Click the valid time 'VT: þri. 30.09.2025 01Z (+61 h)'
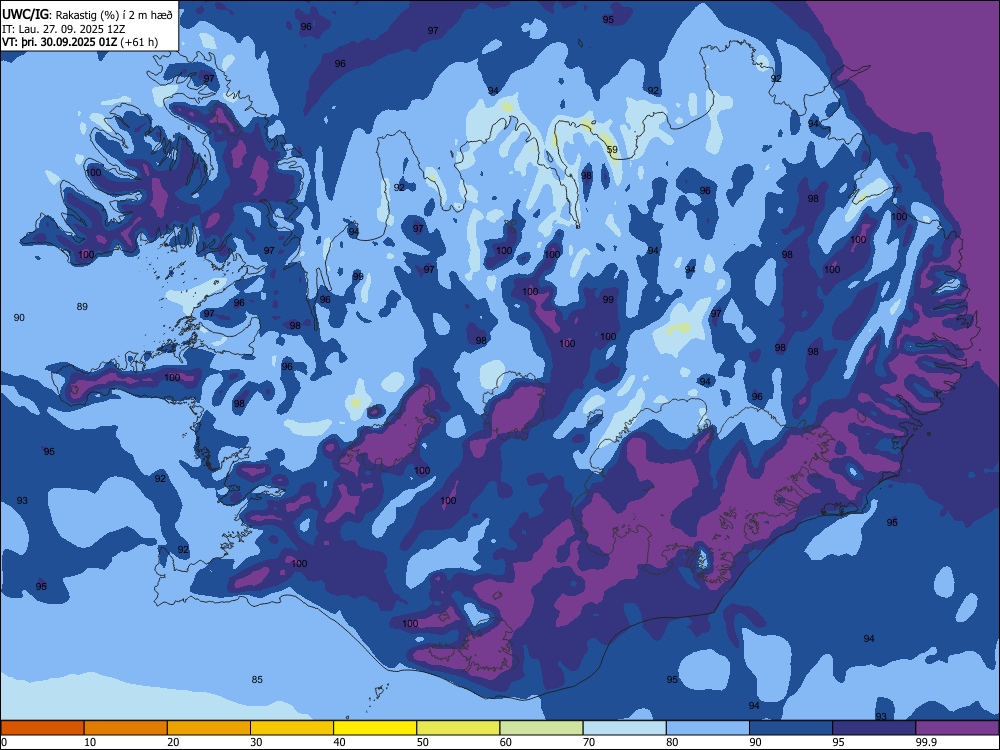 (80, 42)
